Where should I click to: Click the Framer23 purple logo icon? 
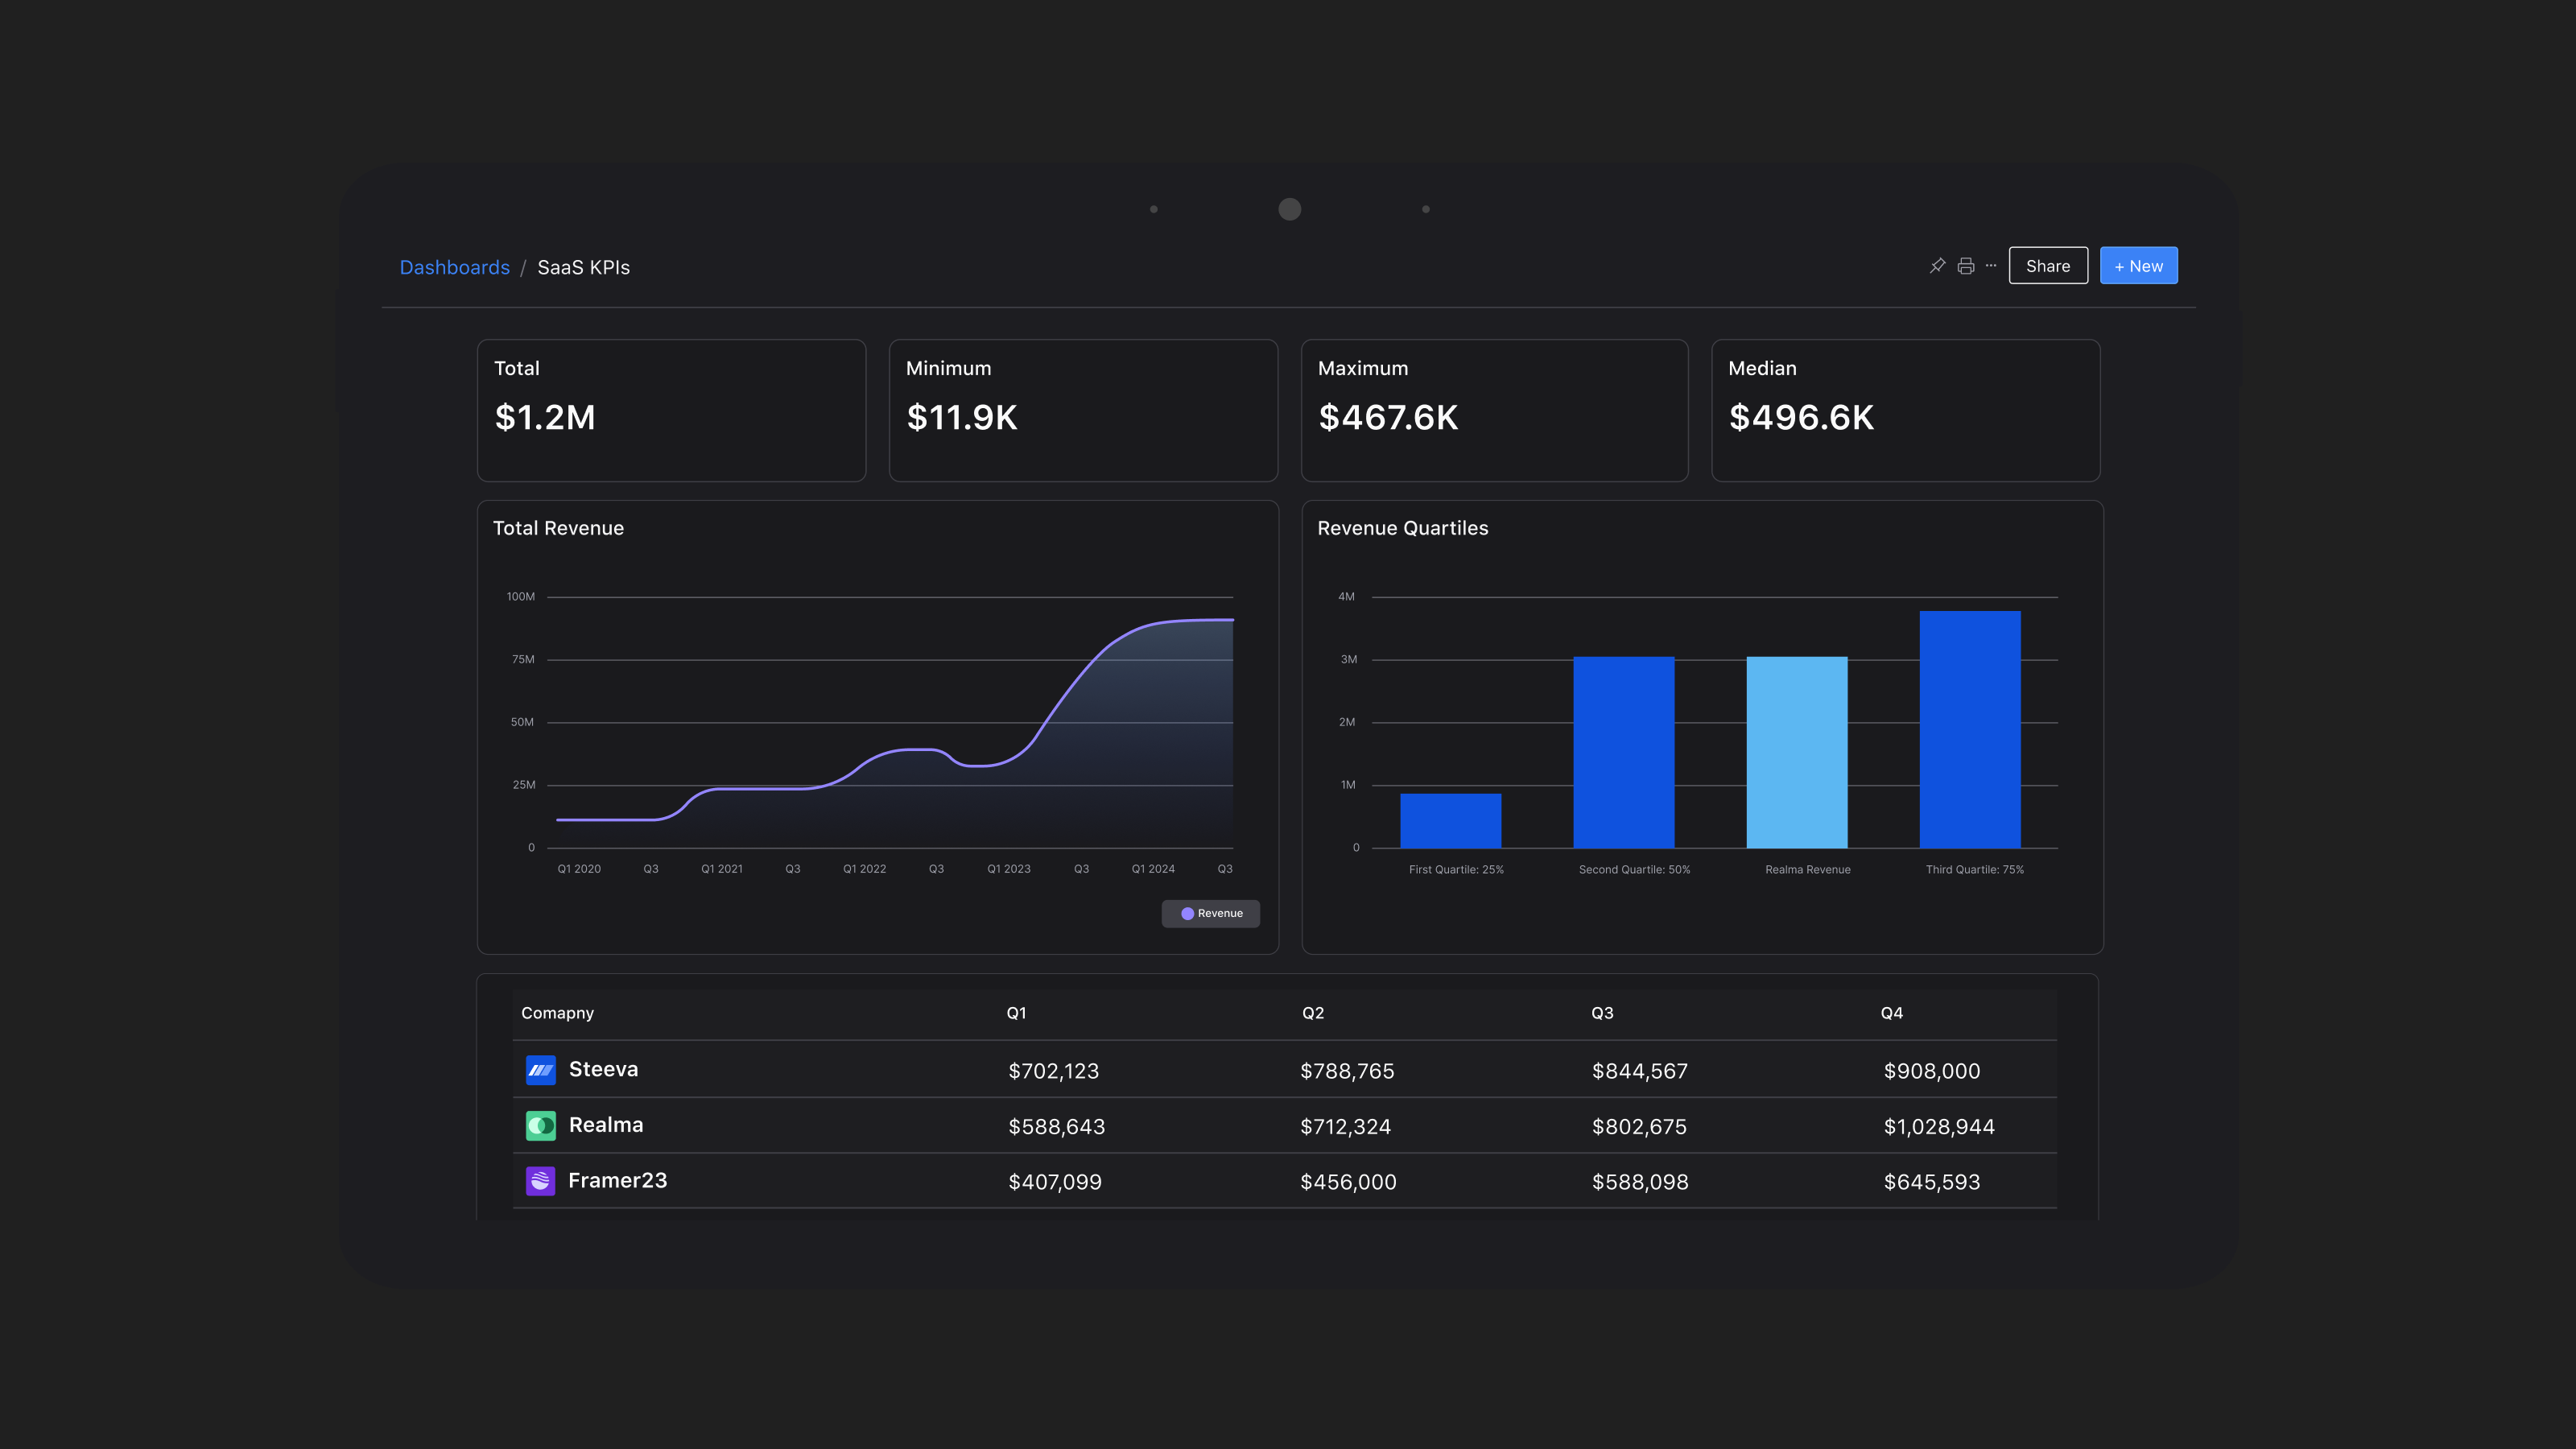540,1181
